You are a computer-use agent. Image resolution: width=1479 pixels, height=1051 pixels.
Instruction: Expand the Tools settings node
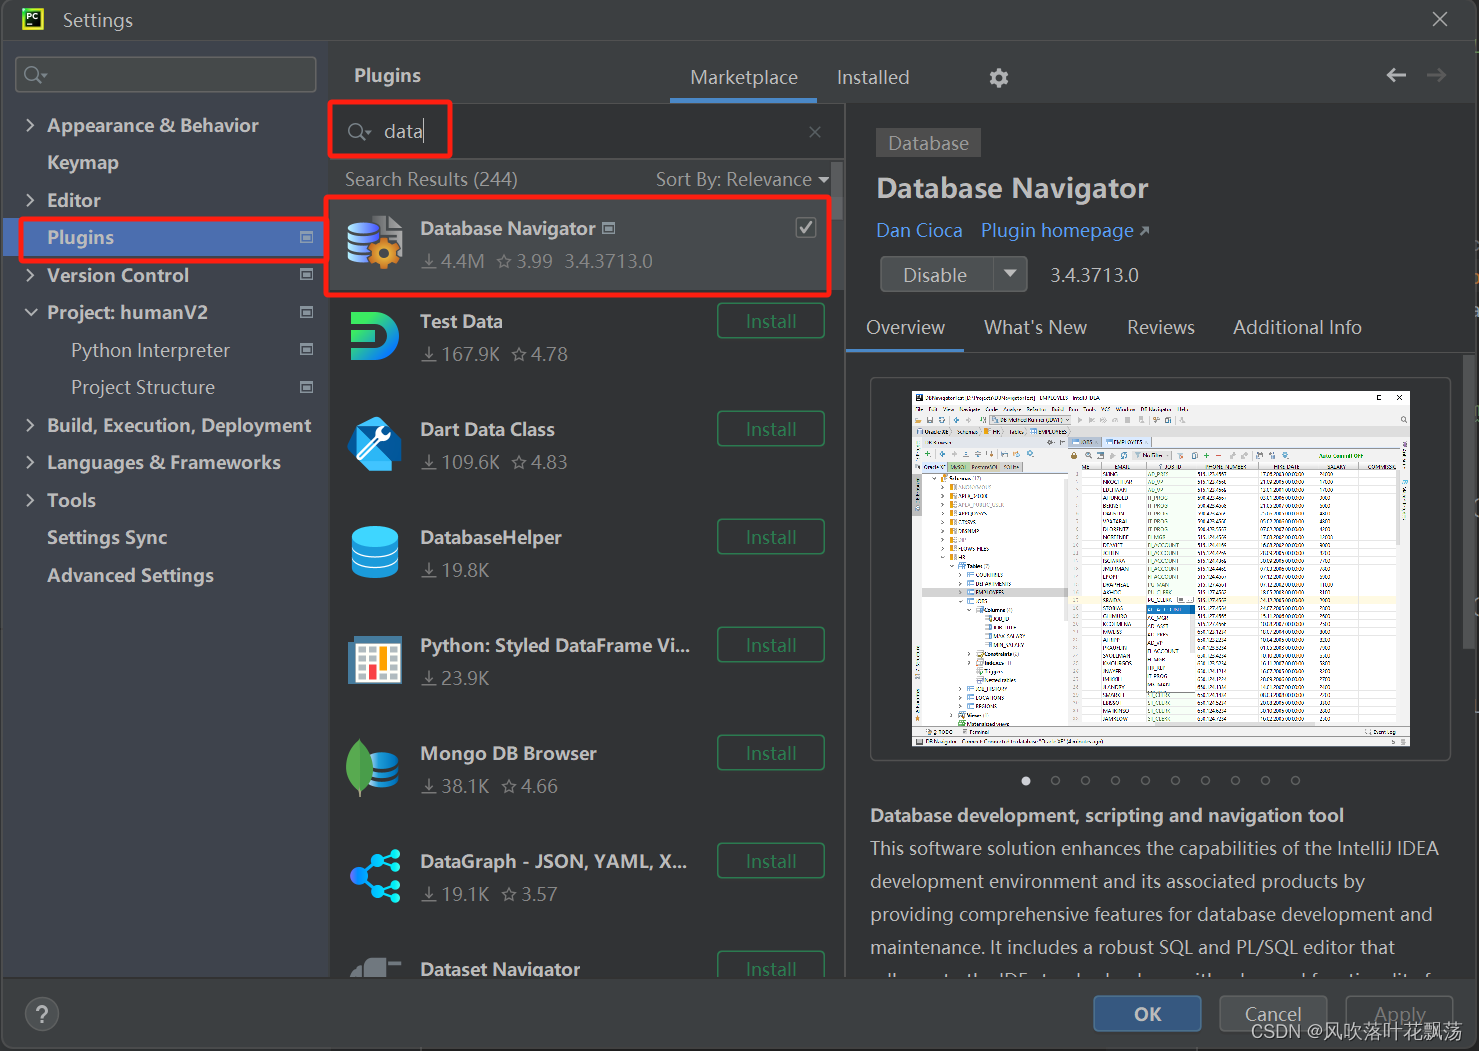point(30,500)
